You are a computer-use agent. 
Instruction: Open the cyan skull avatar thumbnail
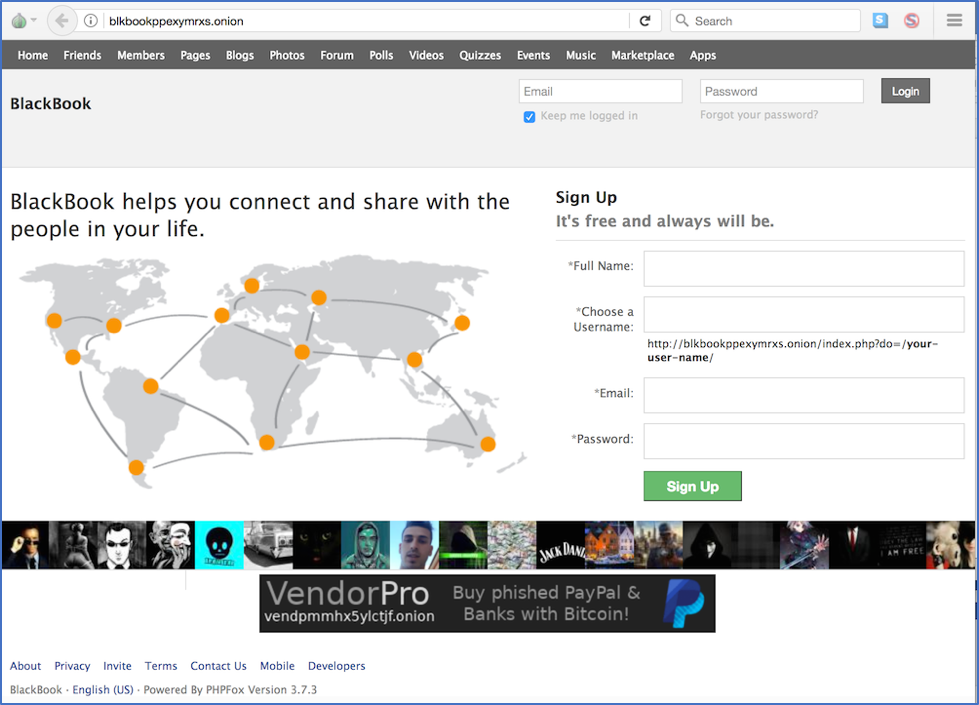point(219,545)
